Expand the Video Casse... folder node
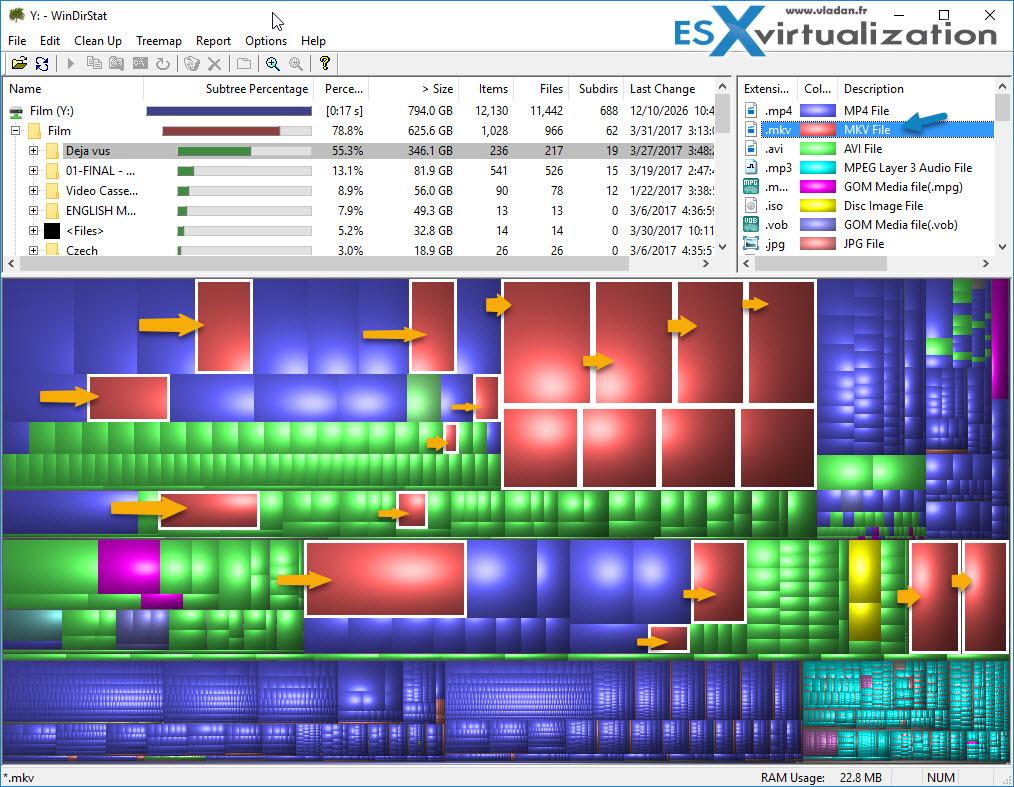The width and height of the screenshot is (1014, 787). click(34, 191)
